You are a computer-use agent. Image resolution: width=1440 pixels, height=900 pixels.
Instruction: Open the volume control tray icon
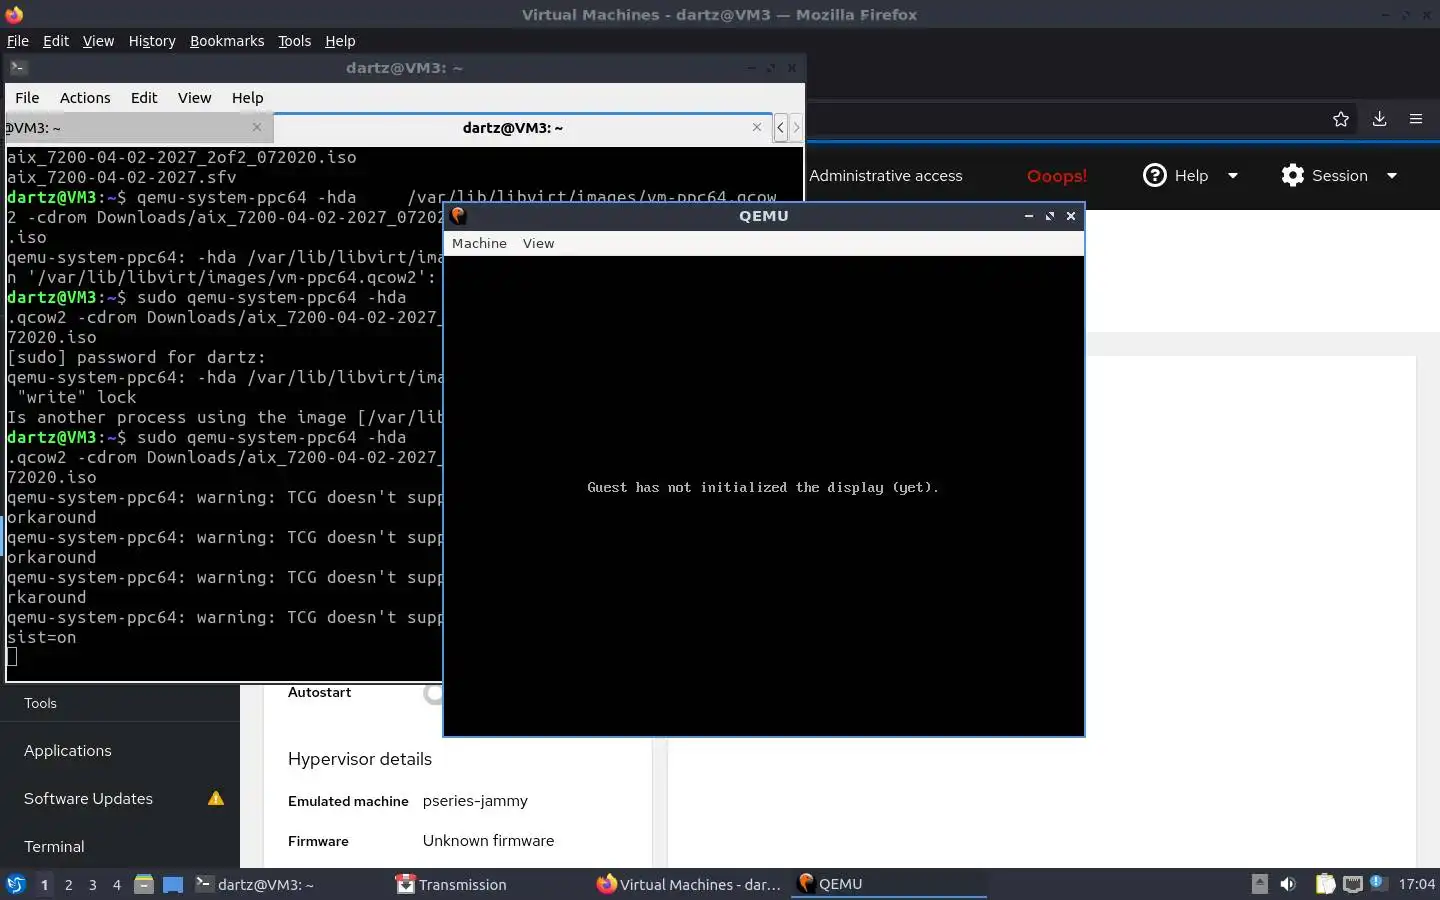(x=1288, y=884)
